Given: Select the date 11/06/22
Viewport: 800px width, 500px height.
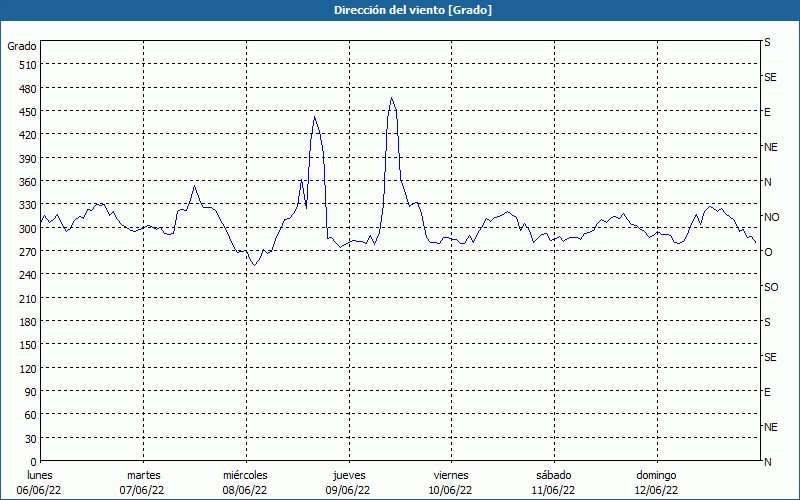Looking at the screenshot, I should click(553, 490).
